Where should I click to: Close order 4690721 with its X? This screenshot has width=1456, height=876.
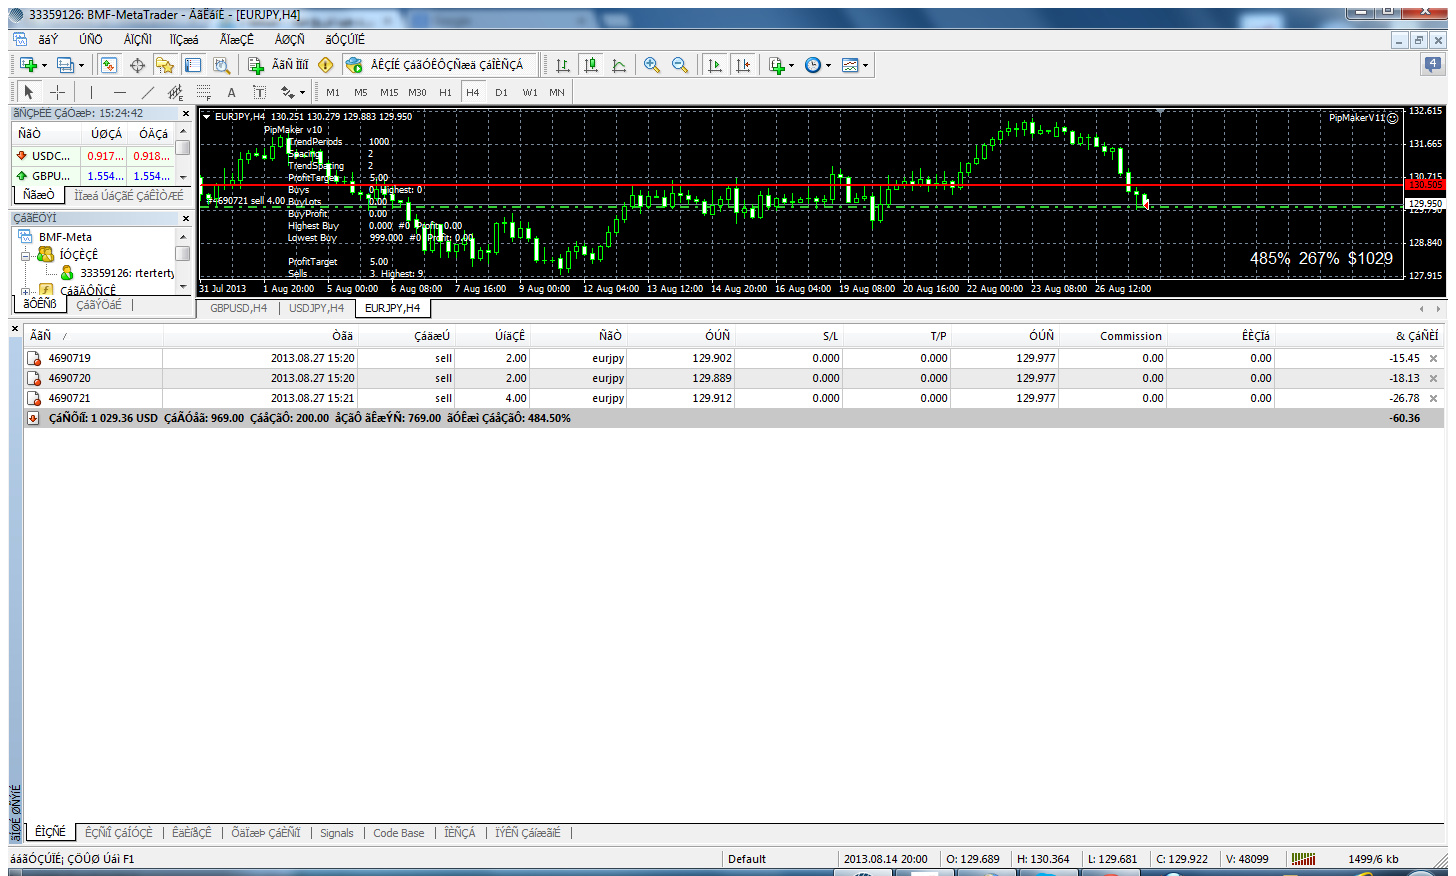pos(1433,398)
